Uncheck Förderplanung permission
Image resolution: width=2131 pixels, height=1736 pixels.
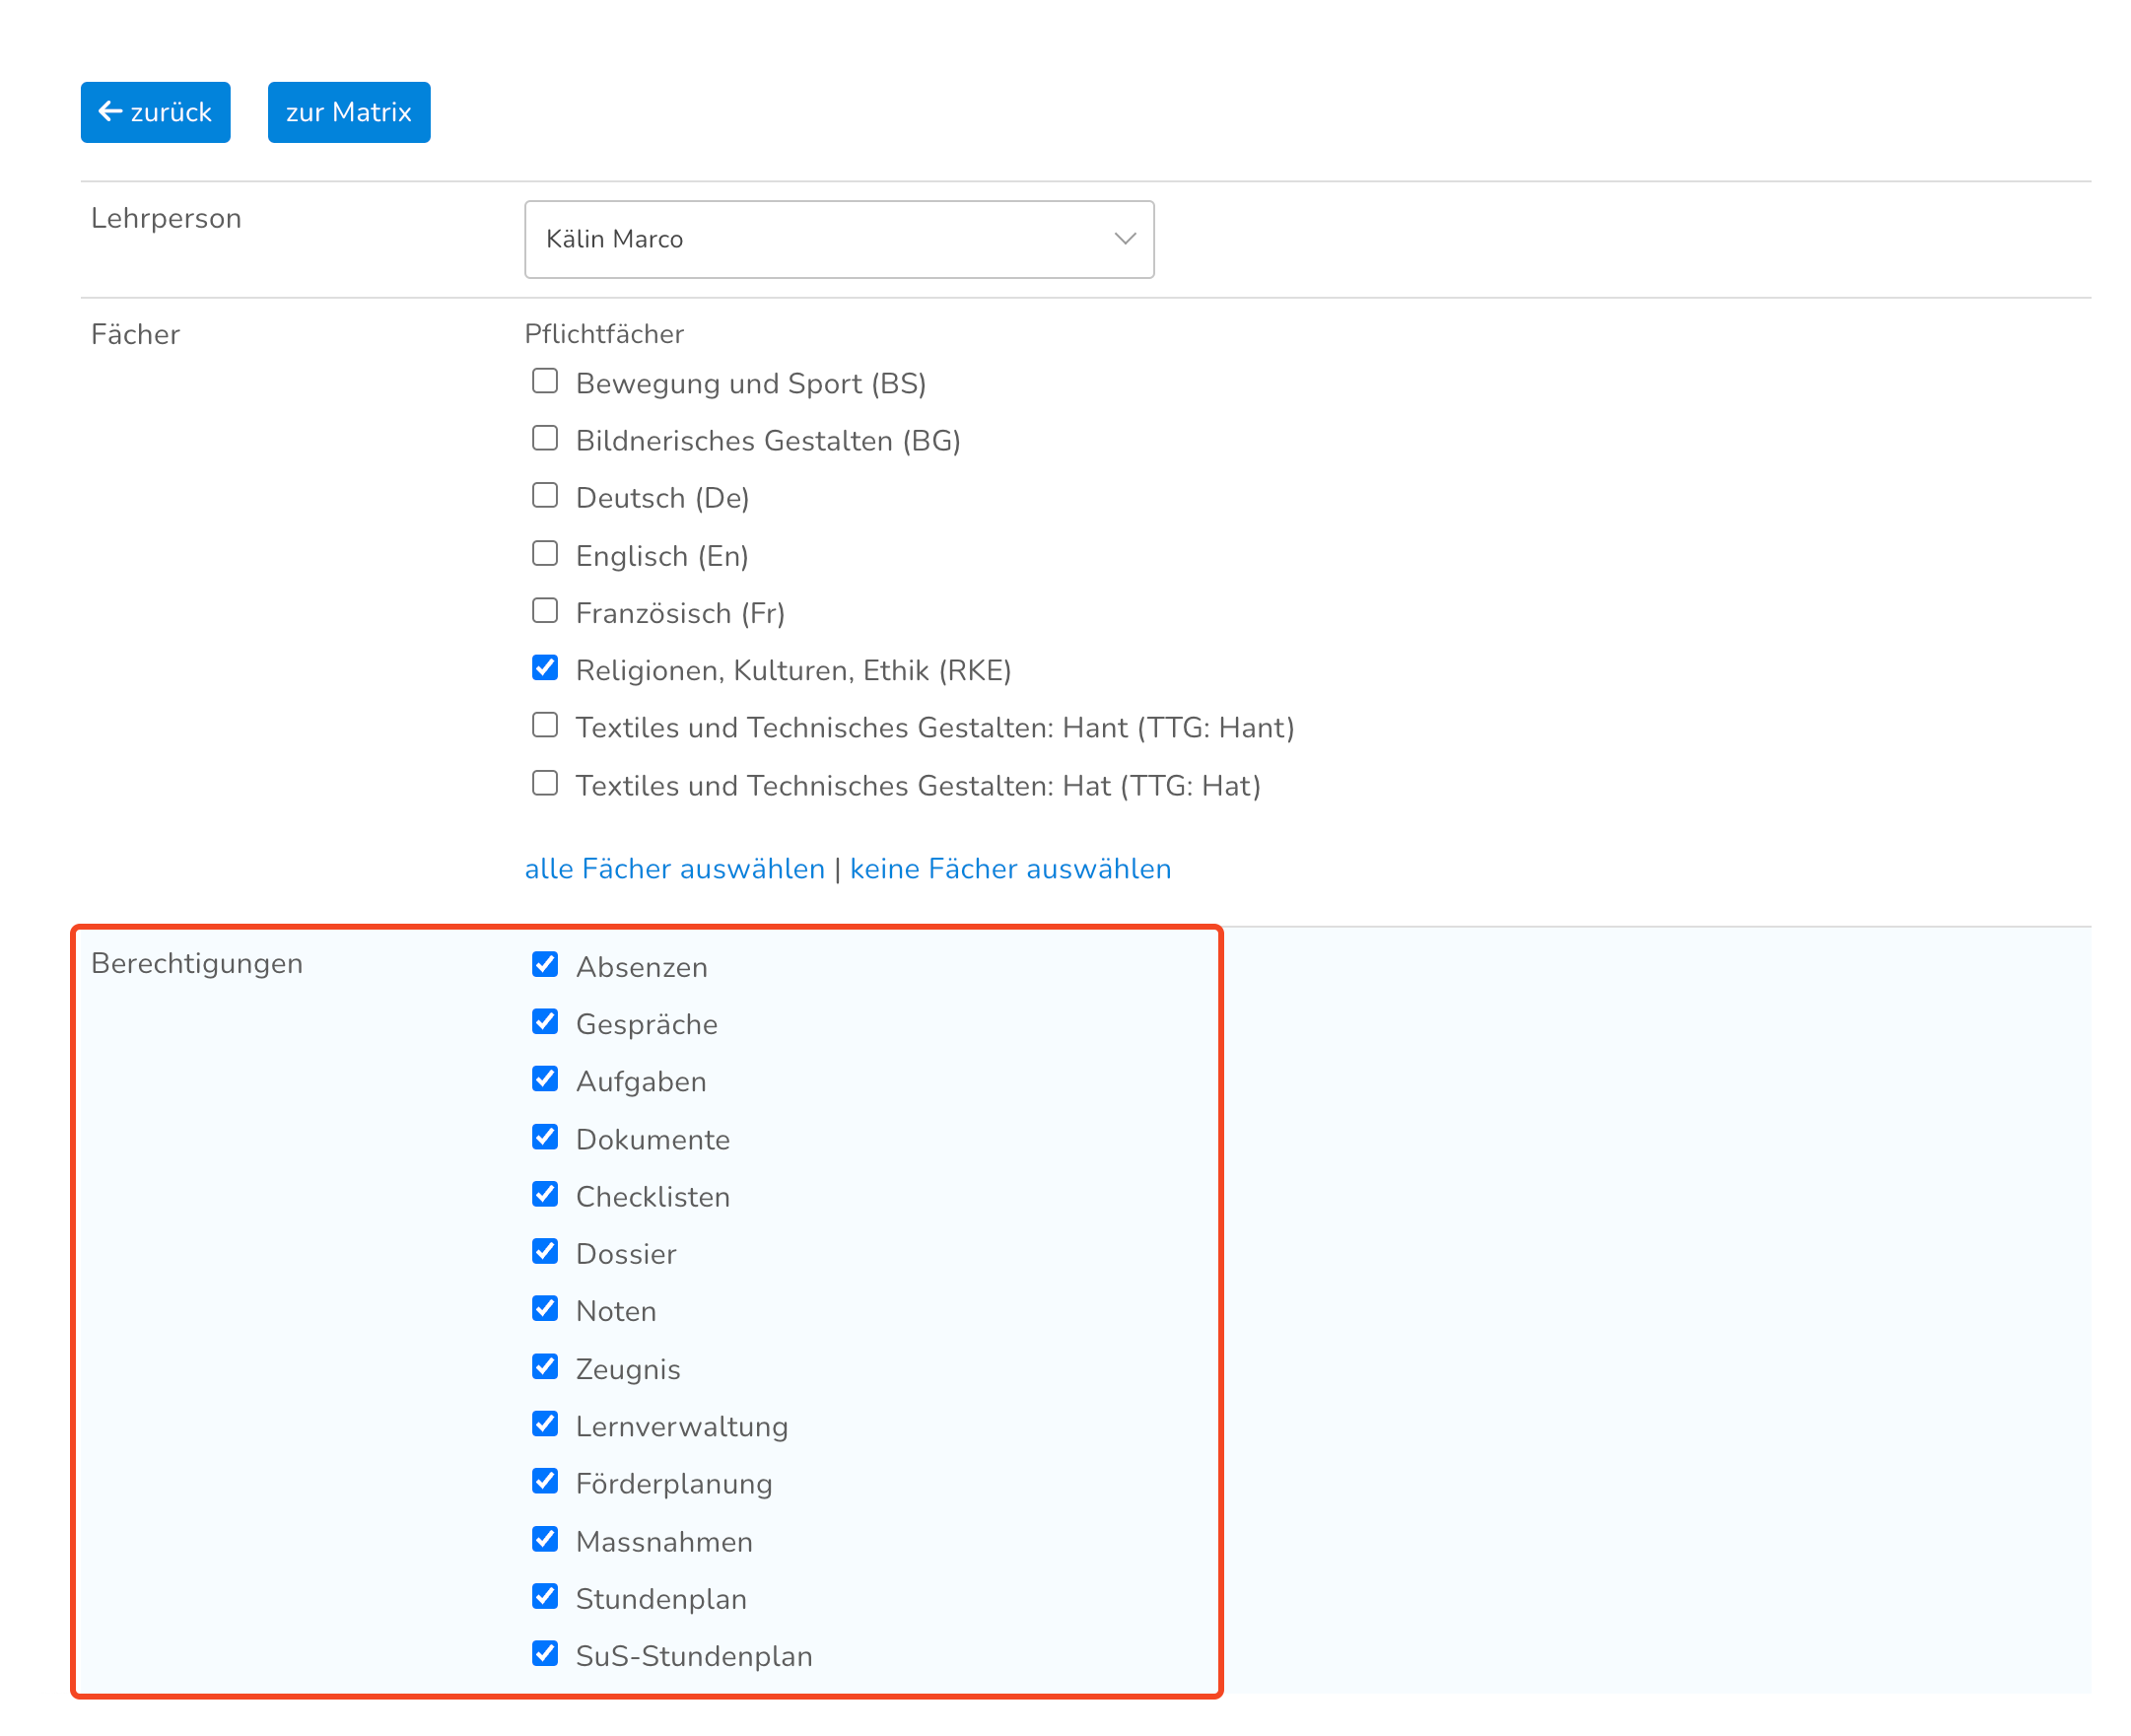pos(545,1481)
